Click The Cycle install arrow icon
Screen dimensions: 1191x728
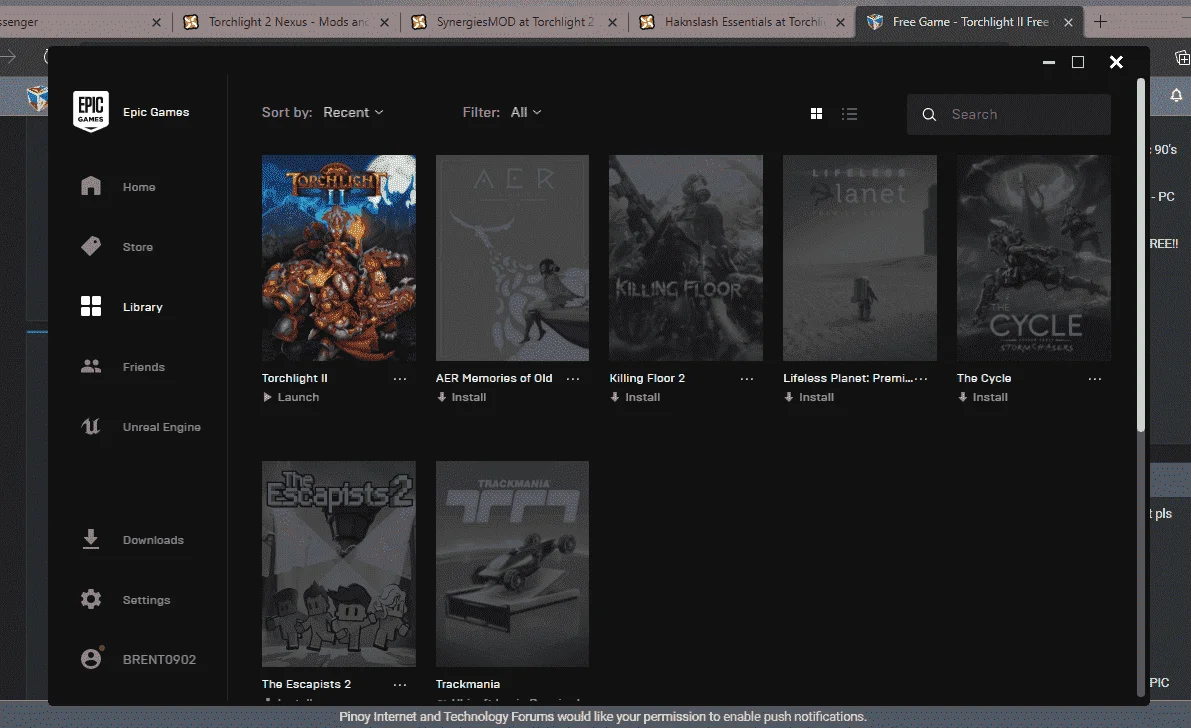(x=963, y=397)
